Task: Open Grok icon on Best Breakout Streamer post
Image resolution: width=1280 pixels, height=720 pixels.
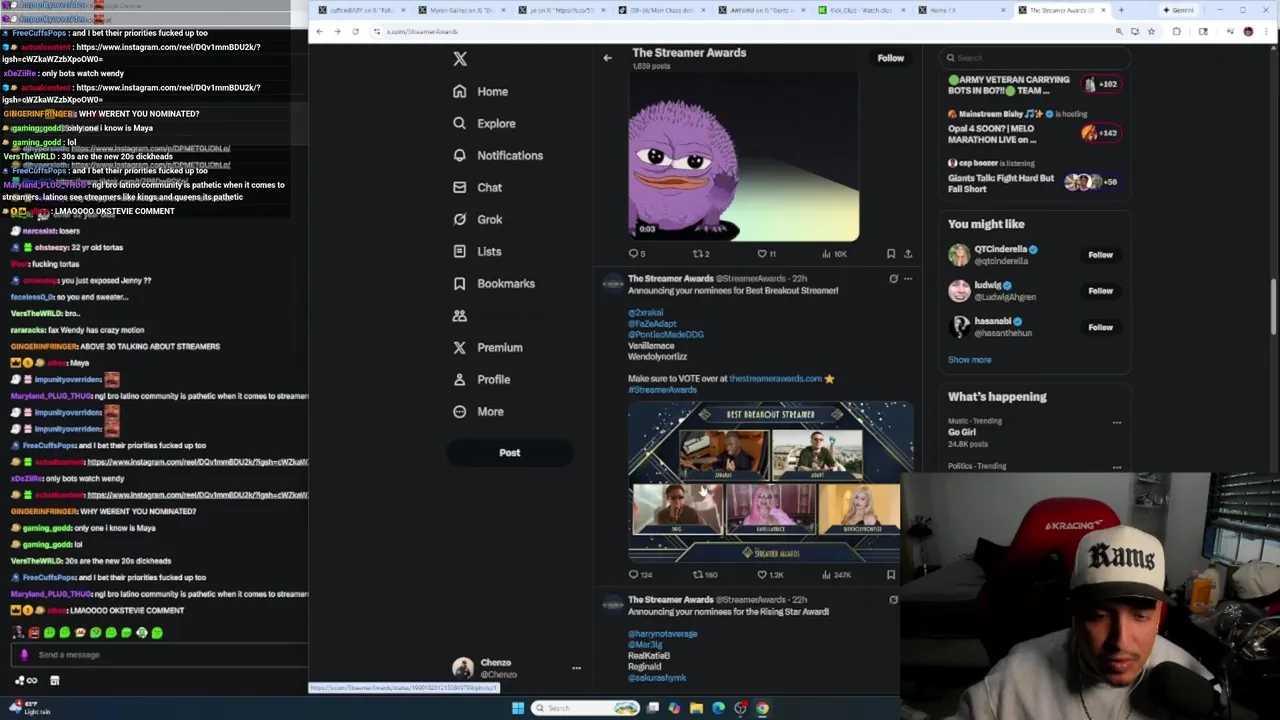Action: 893,279
